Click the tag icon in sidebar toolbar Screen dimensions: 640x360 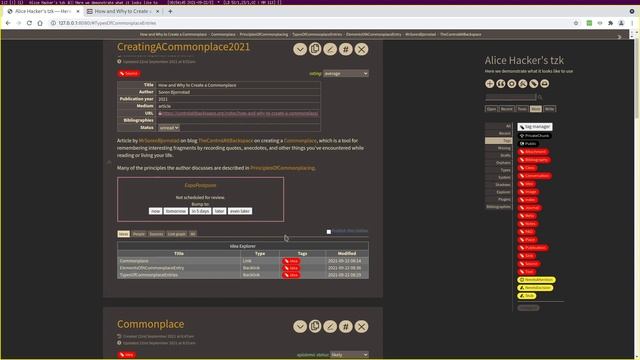pos(534,84)
